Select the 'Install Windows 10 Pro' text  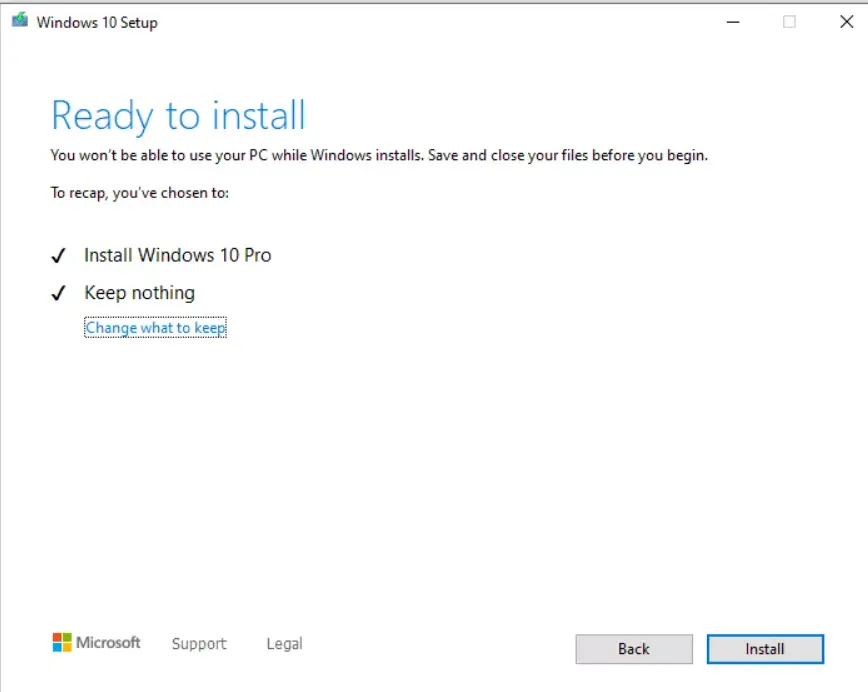(x=178, y=255)
